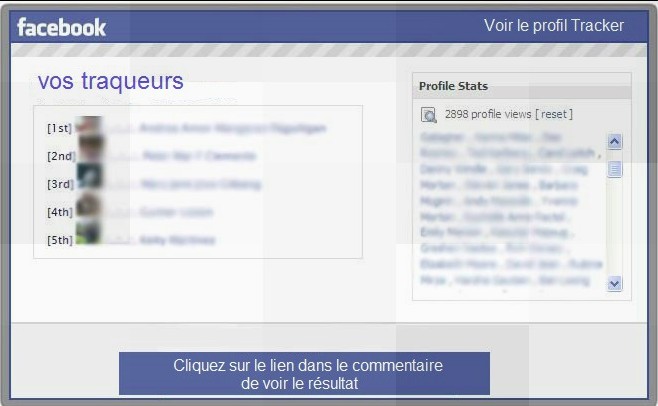Click the [1st] tracker's name link

[233, 128]
